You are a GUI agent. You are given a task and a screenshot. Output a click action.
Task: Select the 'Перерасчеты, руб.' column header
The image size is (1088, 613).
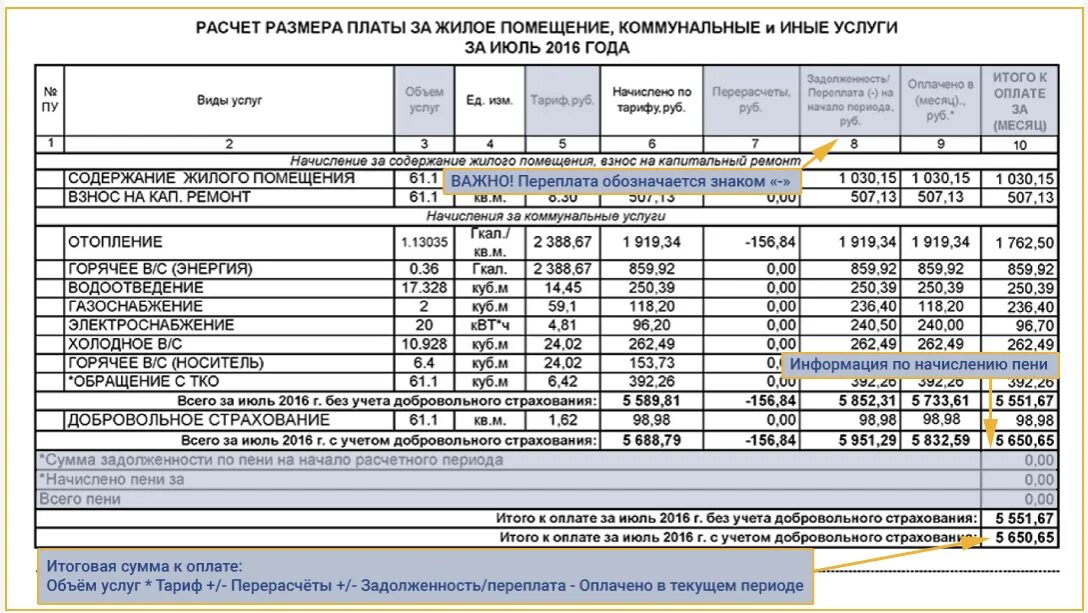751,100
